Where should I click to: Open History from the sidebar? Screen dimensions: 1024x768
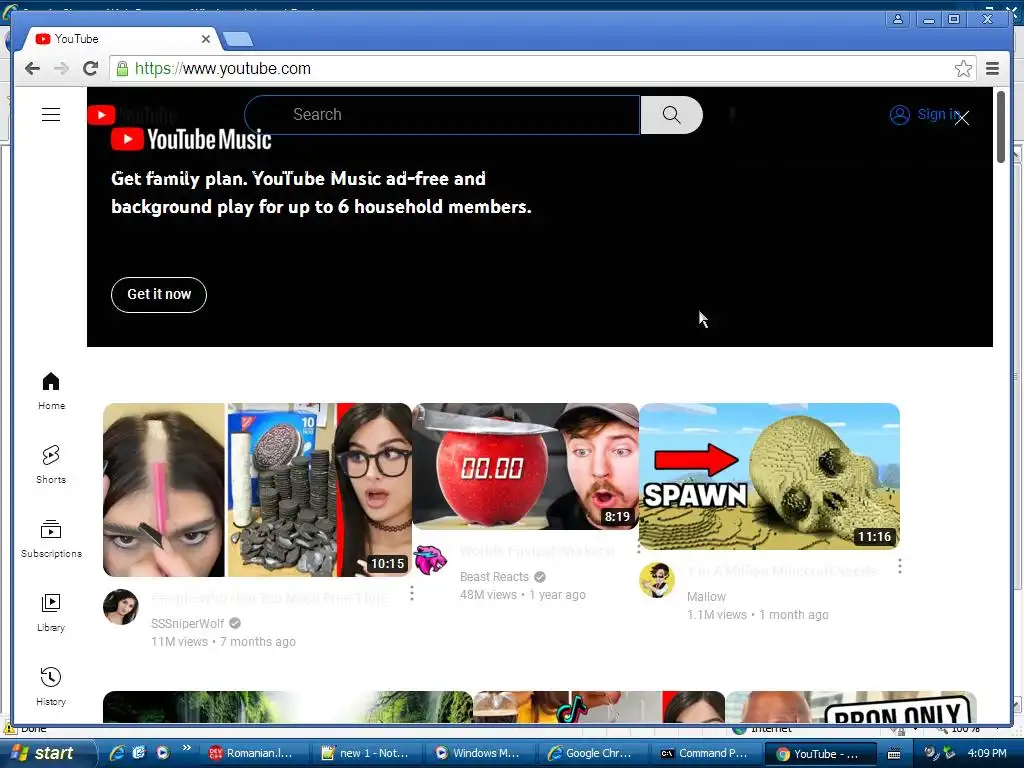pos(51,686)
